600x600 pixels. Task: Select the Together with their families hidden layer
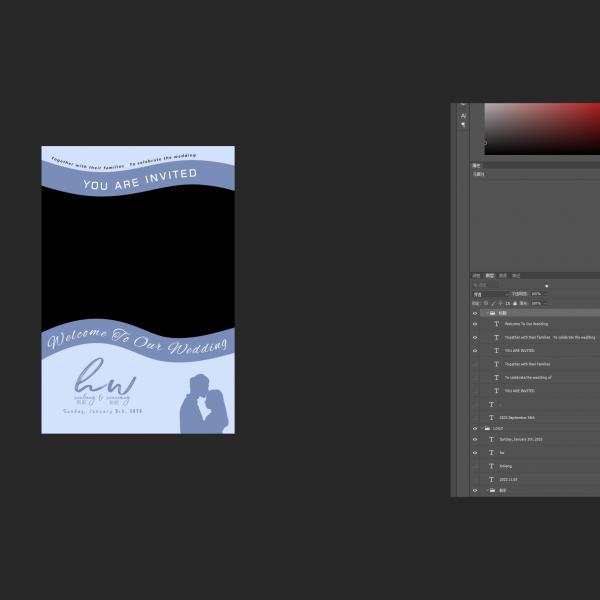click(x=528, y=364)
